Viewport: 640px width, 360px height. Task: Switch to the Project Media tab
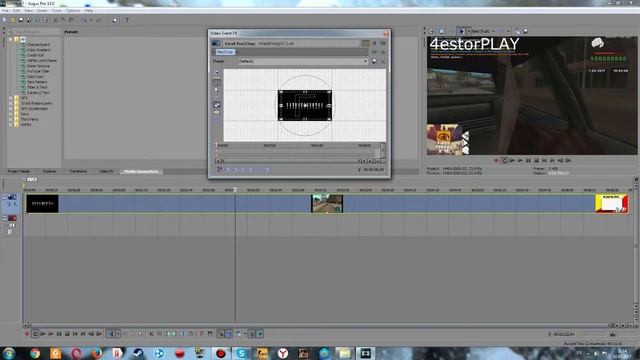tap(19, 171)
